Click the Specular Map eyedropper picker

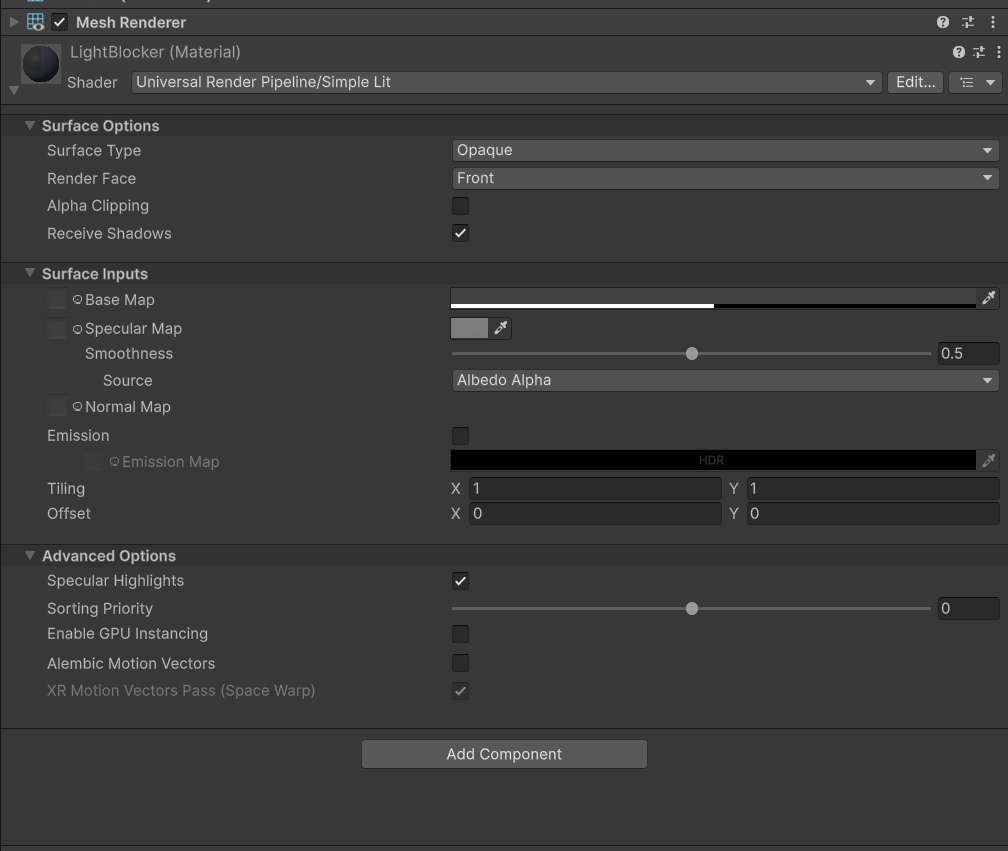click(500, 328)
